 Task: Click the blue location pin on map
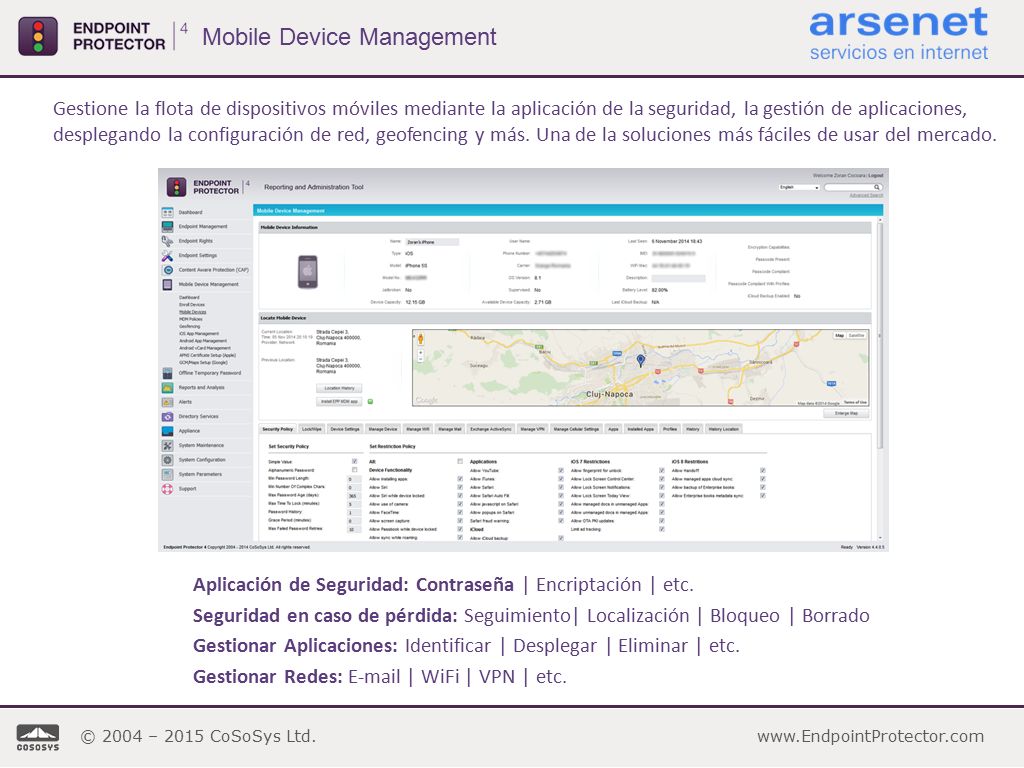tap(641, 360)
